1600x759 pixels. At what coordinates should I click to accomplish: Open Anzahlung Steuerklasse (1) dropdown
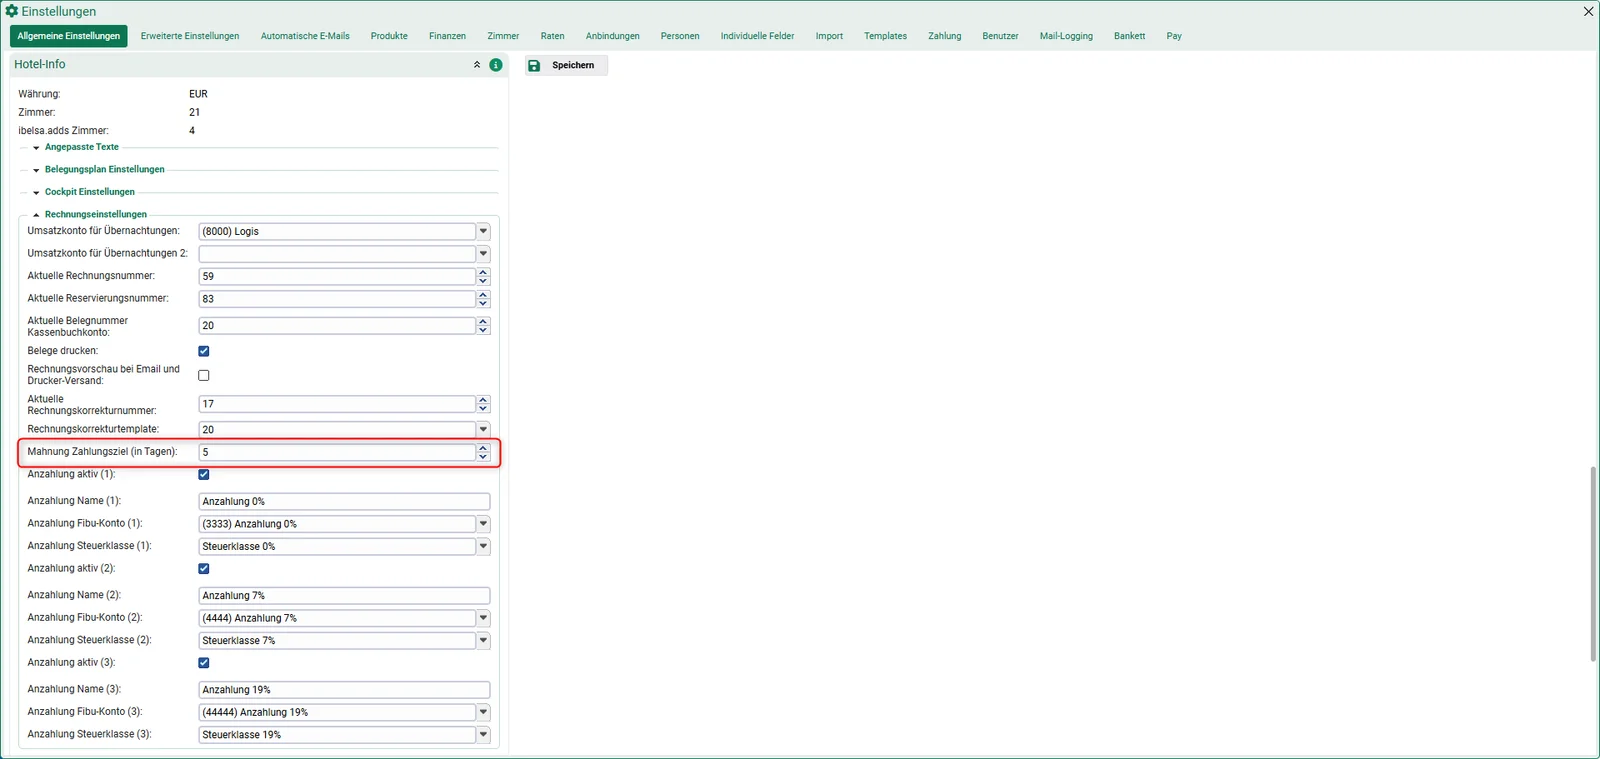click(x=483, y=546)
